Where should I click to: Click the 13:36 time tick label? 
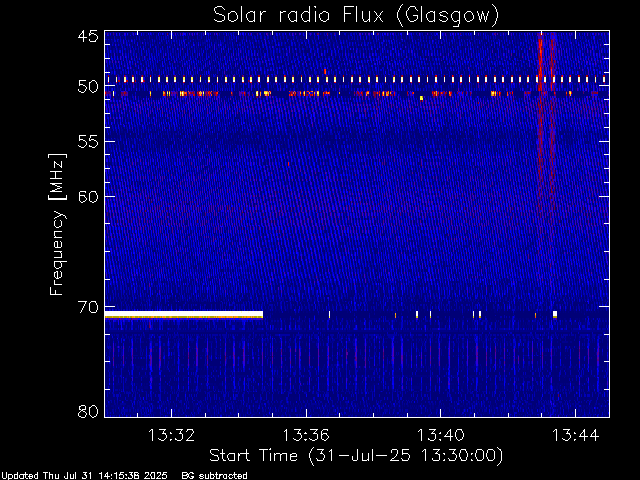[306, 436]
